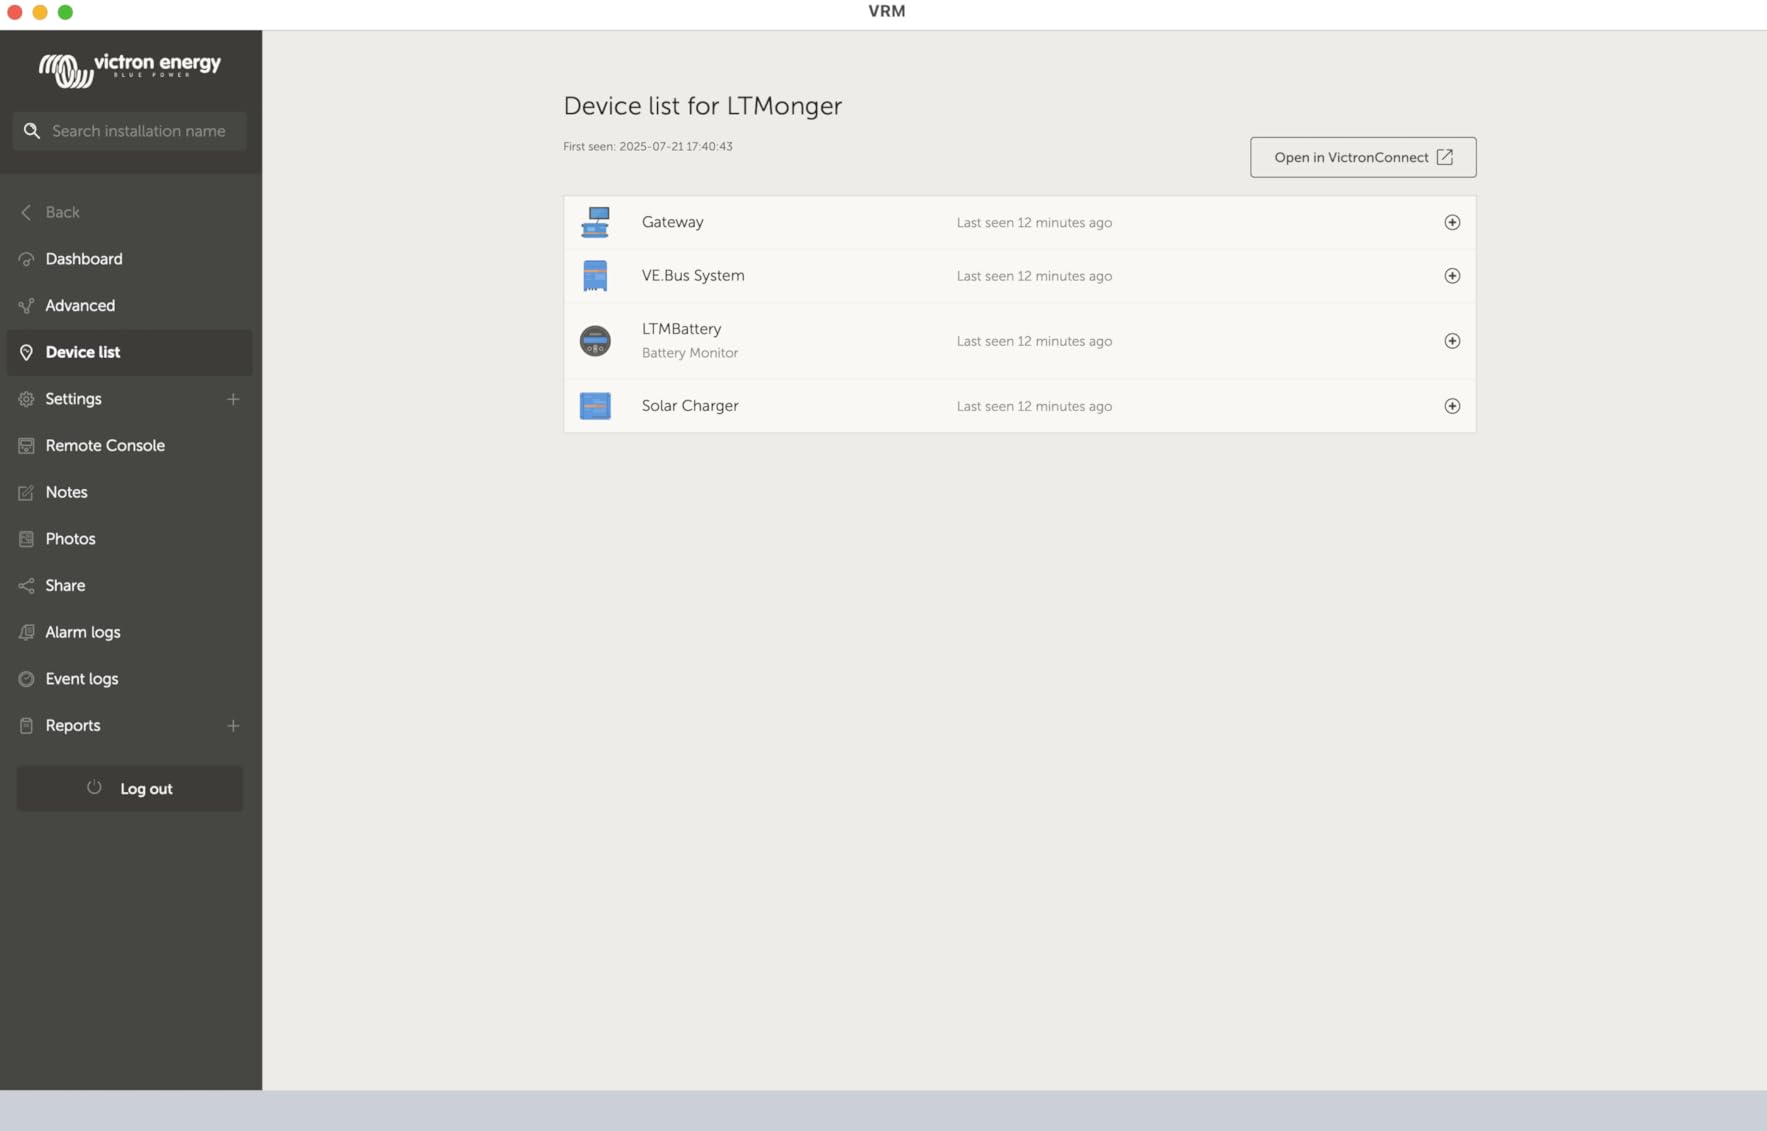Click the First seen timestamp
The image size is (1767, 1131).
648,146
